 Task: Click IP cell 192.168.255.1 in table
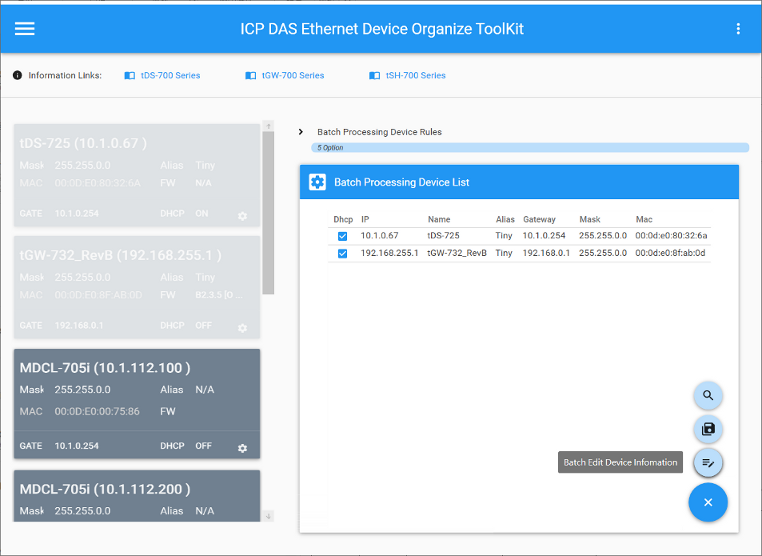click(x=389, y=253)
